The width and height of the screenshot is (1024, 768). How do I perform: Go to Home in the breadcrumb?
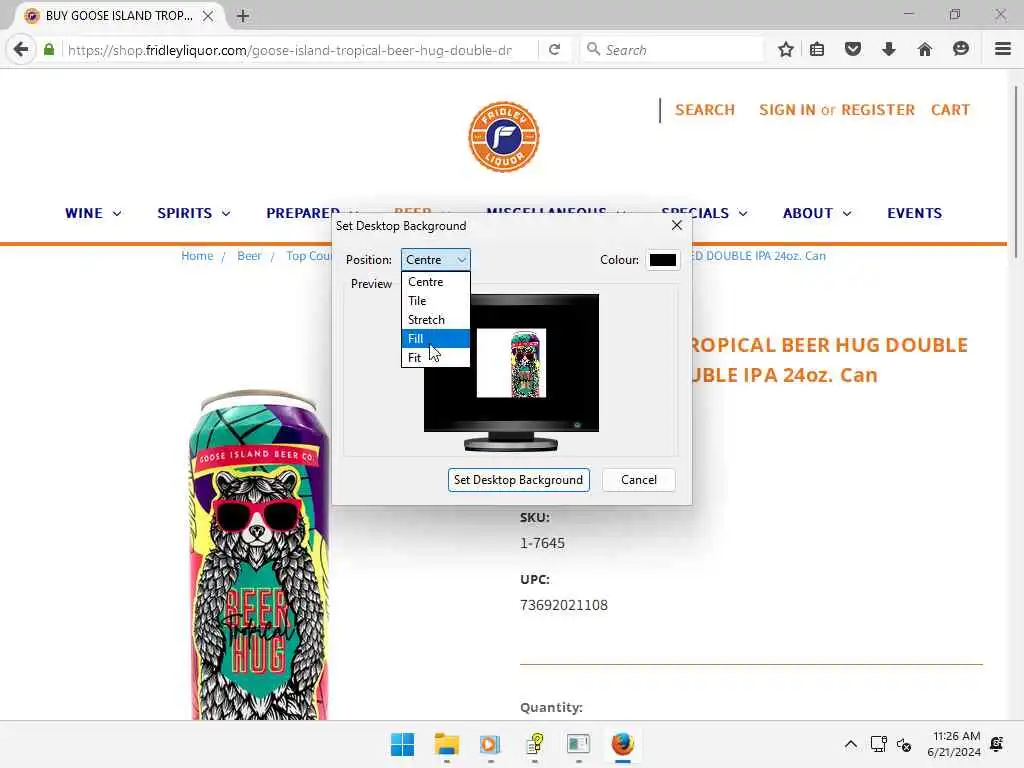[x=197, y=255]
